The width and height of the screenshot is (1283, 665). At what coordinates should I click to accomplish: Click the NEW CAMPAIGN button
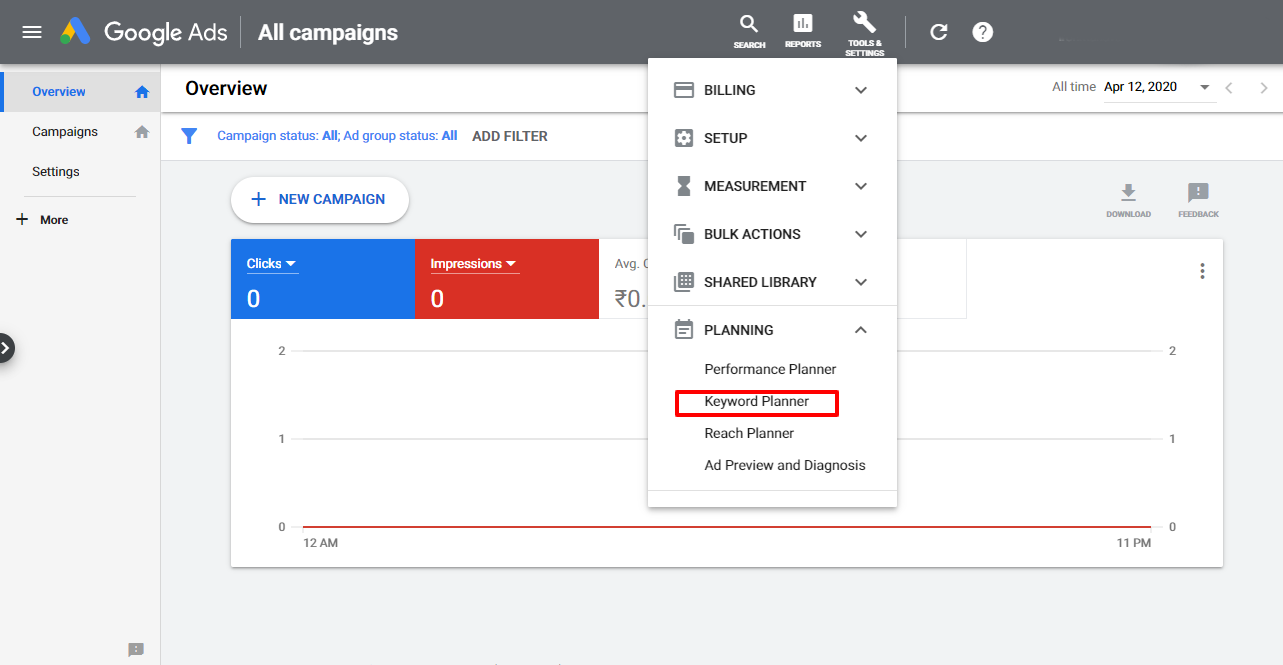click(x=319, y=200)
